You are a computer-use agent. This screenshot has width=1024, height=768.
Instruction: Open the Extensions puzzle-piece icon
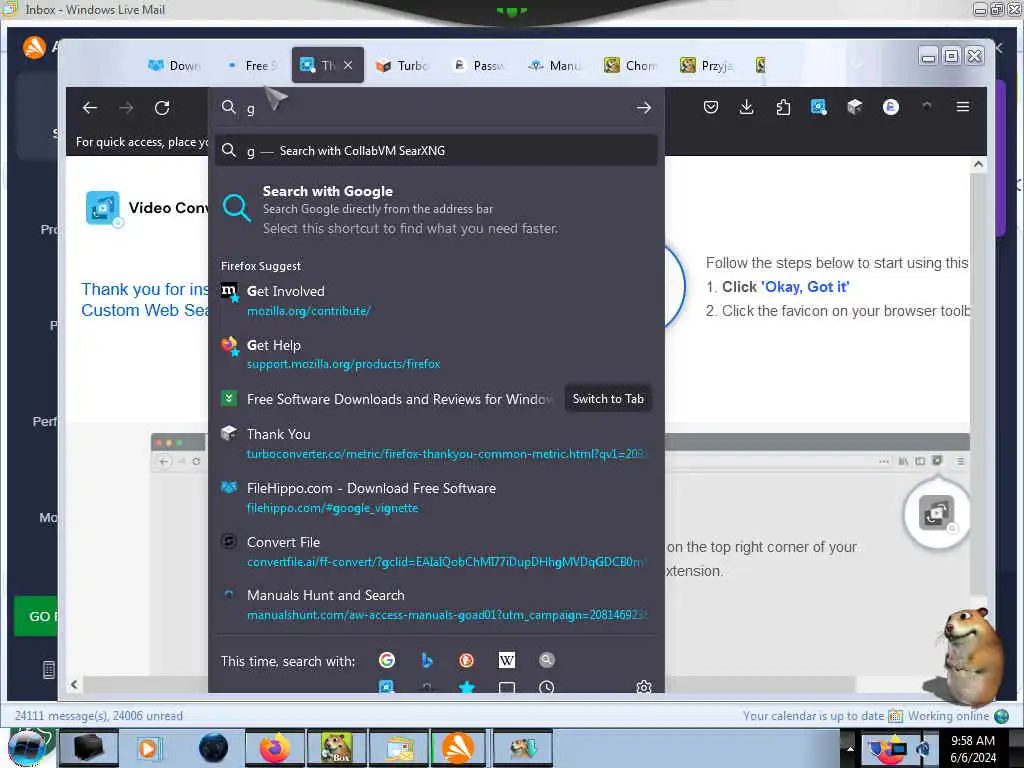tap(783, 107)
